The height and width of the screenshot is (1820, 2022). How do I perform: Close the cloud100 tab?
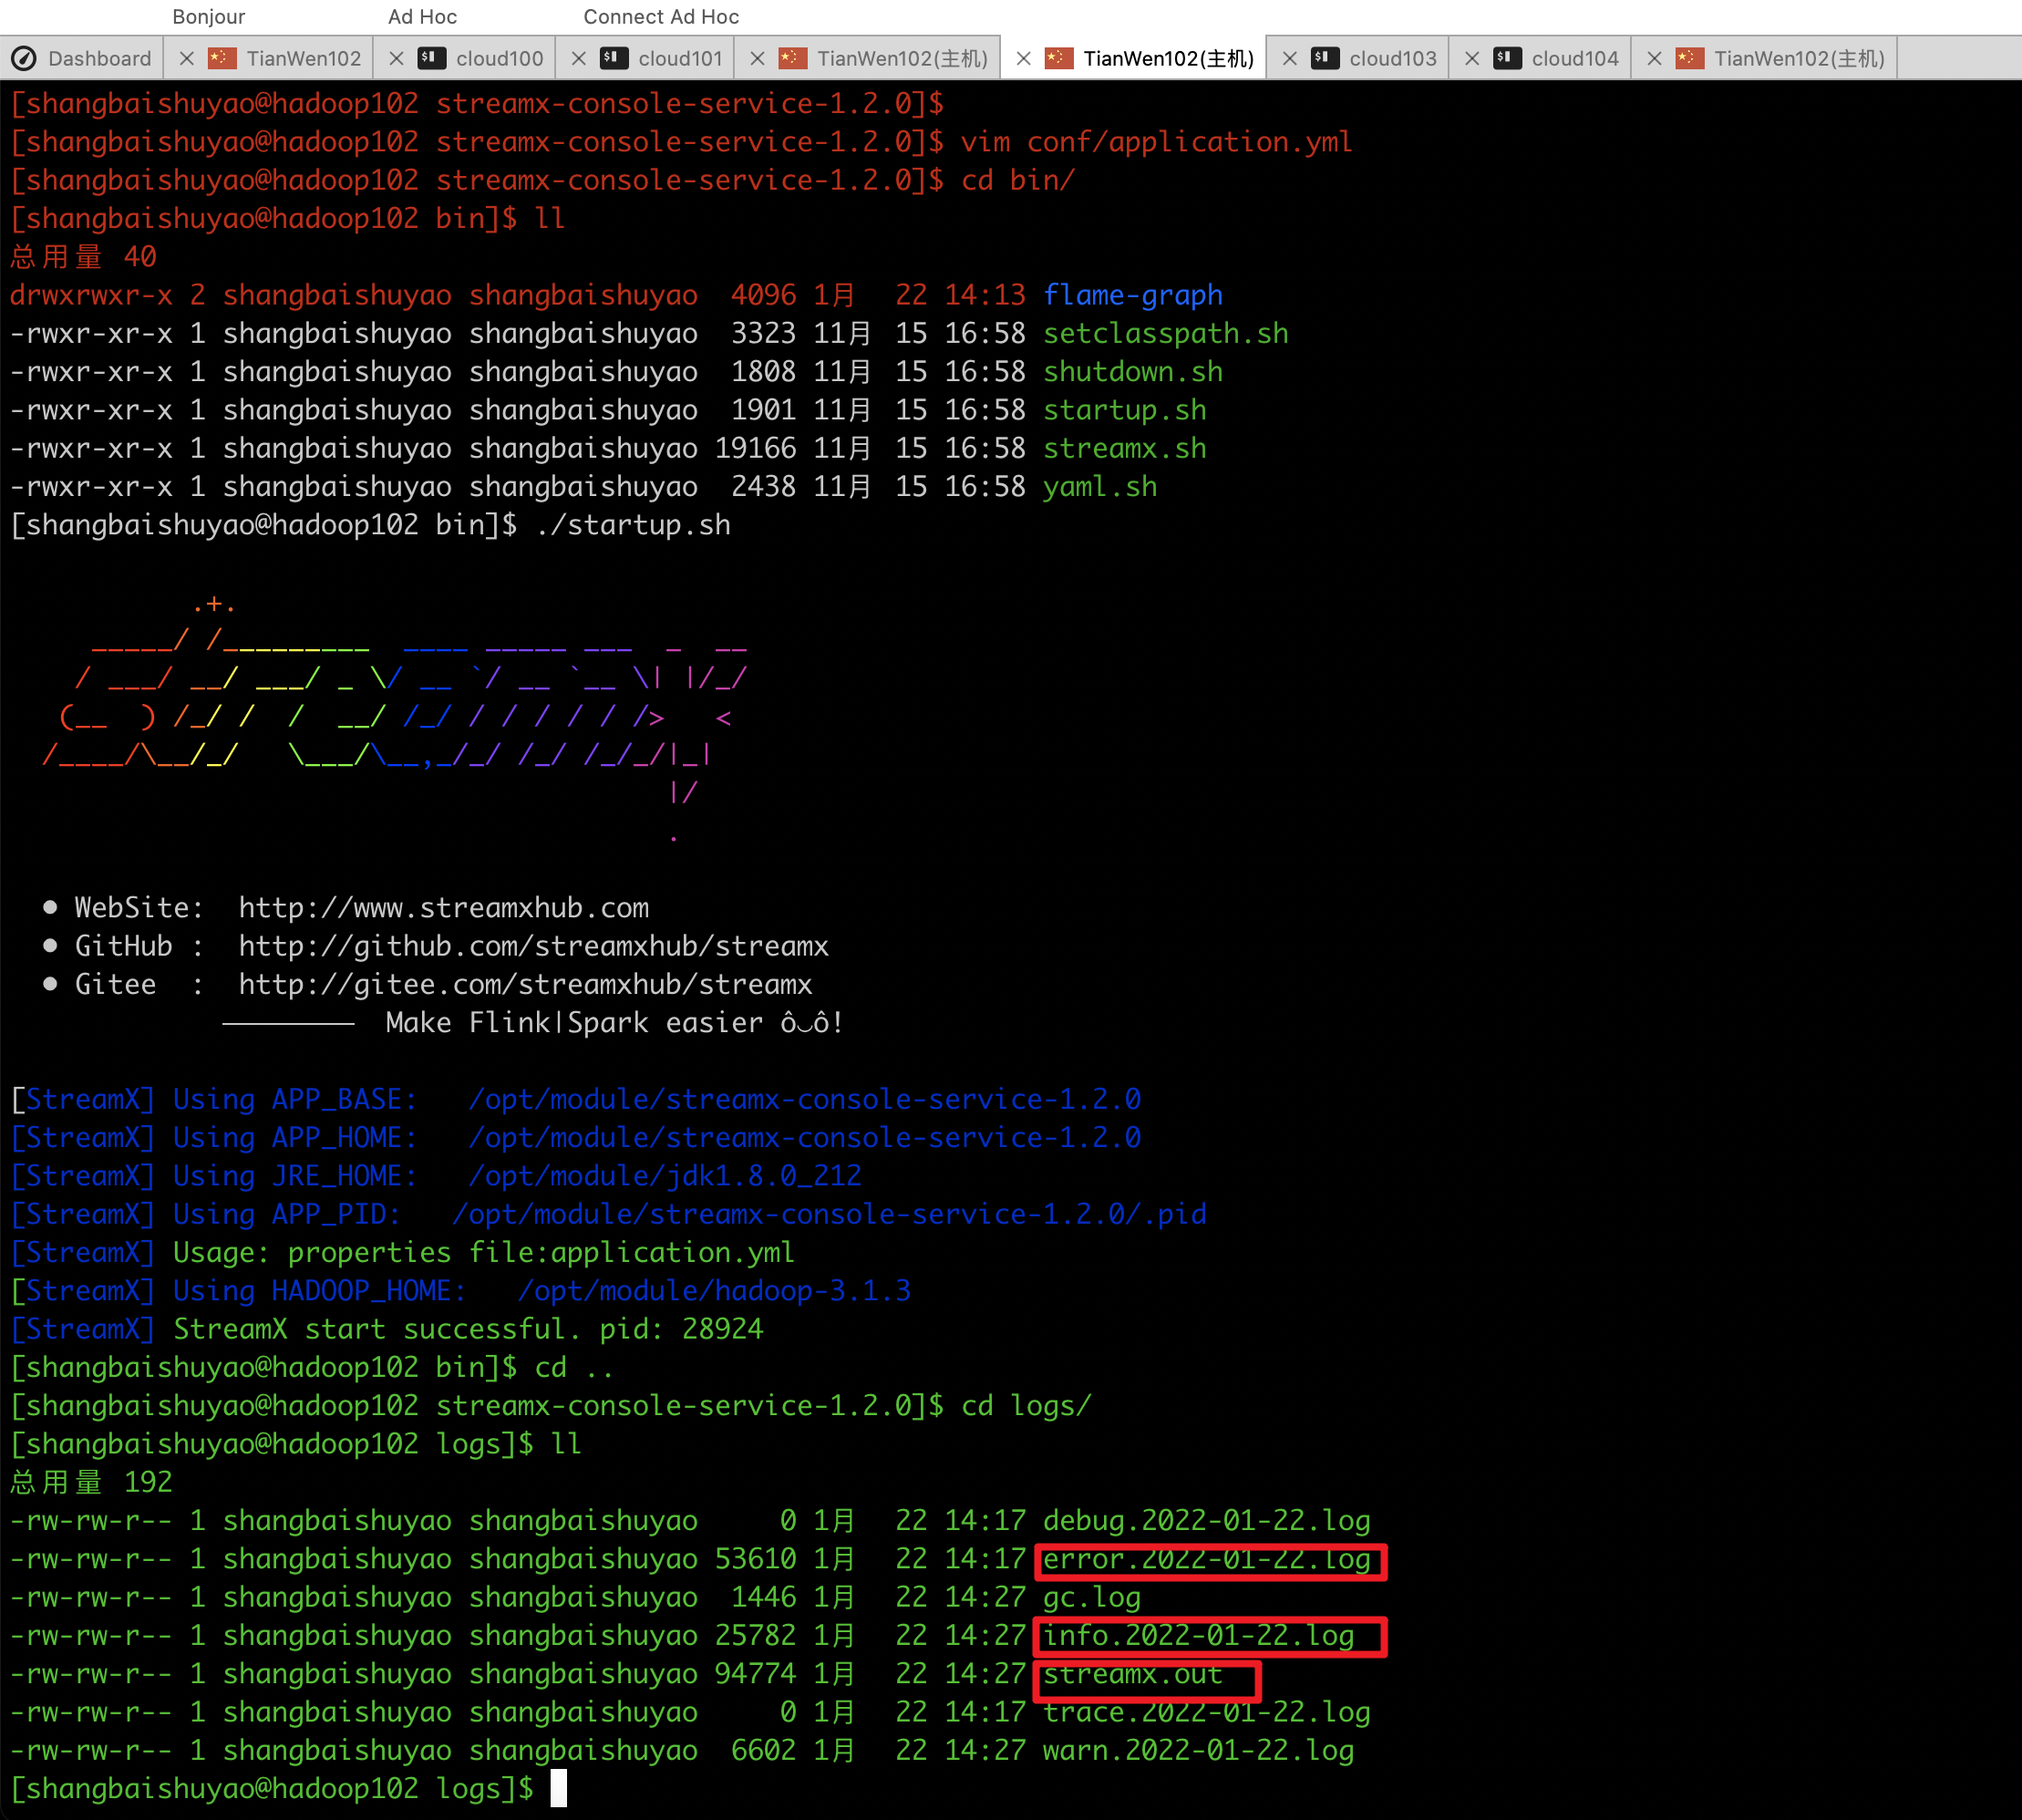[396, 58]
